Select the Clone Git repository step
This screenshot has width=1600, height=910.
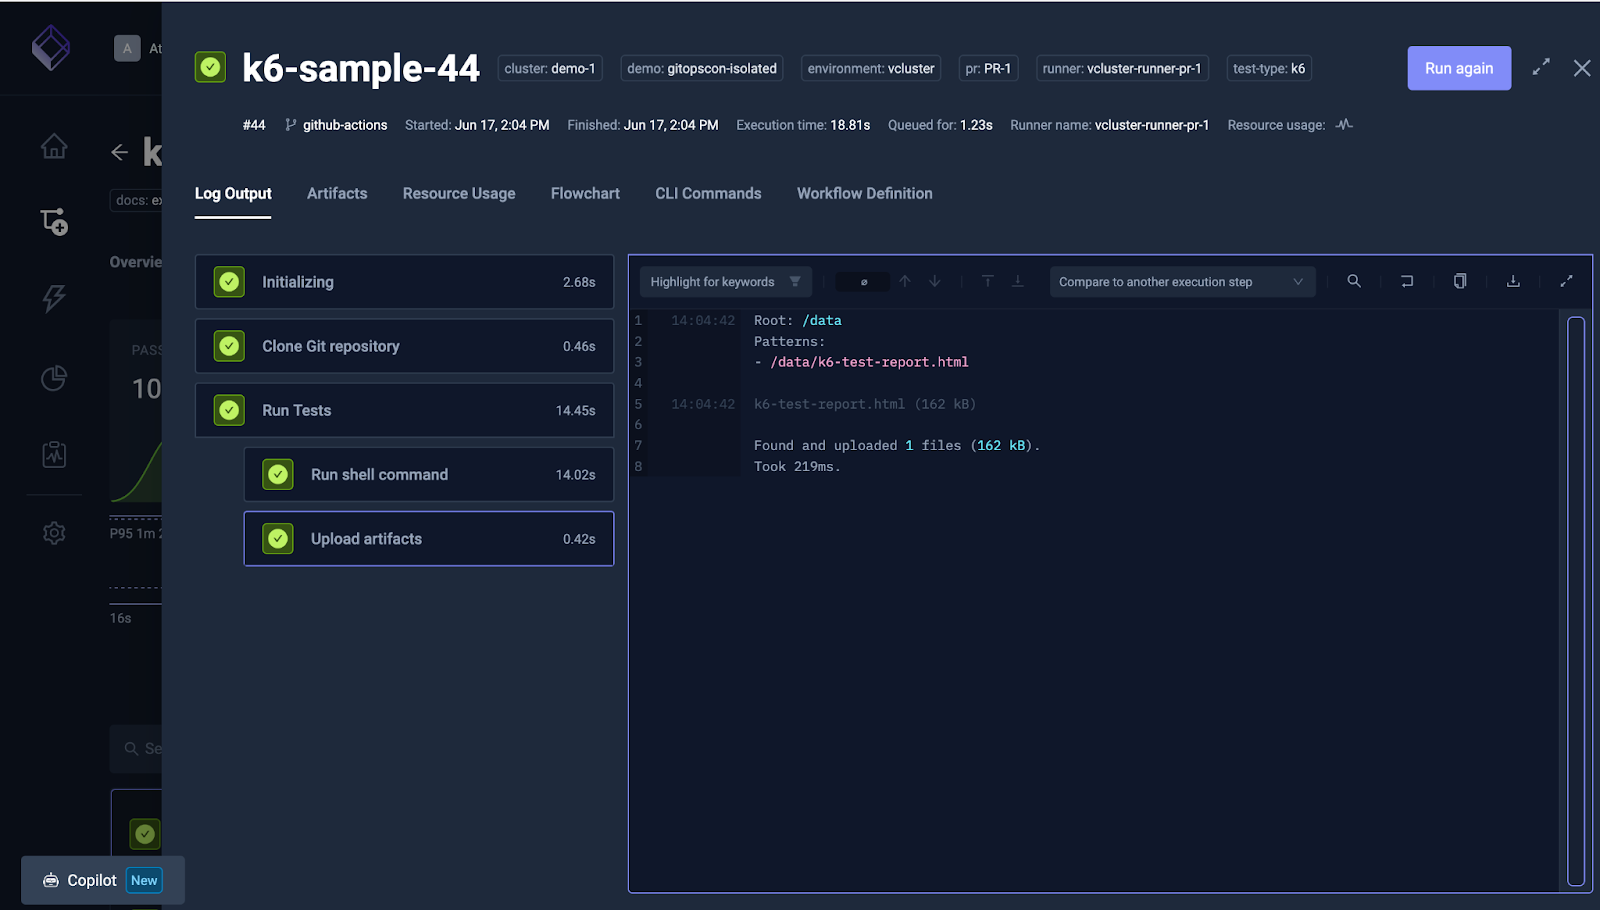[x=404, y=346]
